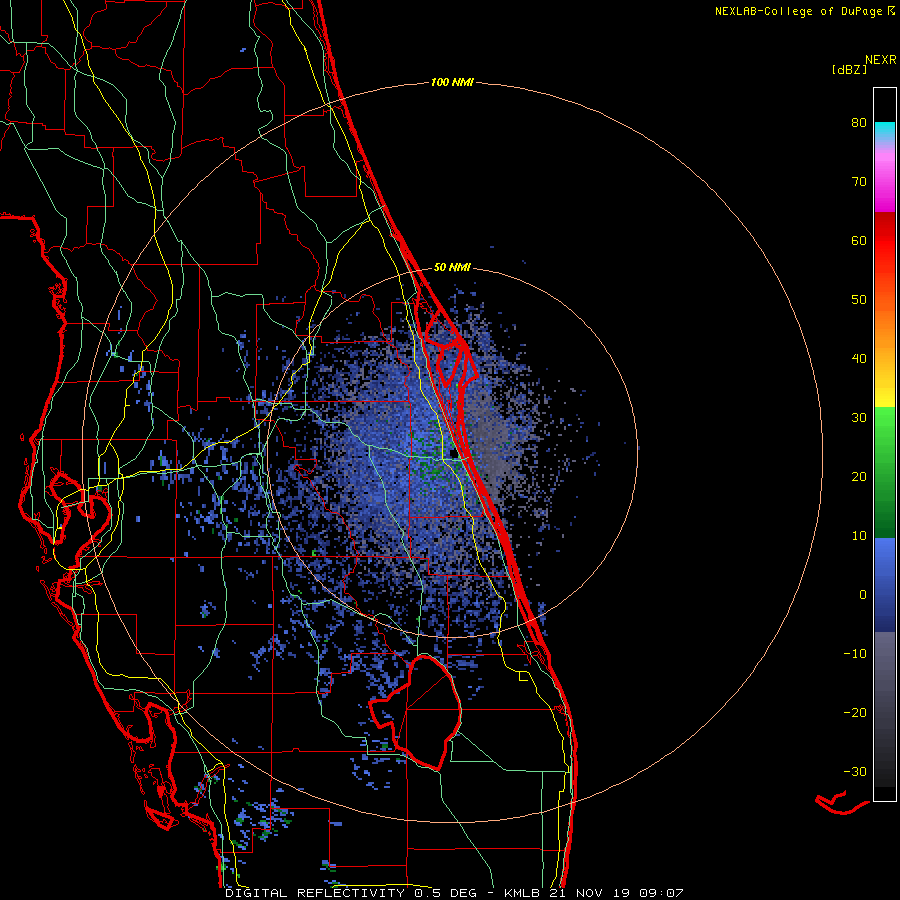The image size is (900, 900).
Task: Click the NEXLAB-College of DuPage header text
Action: pos(798,11)
